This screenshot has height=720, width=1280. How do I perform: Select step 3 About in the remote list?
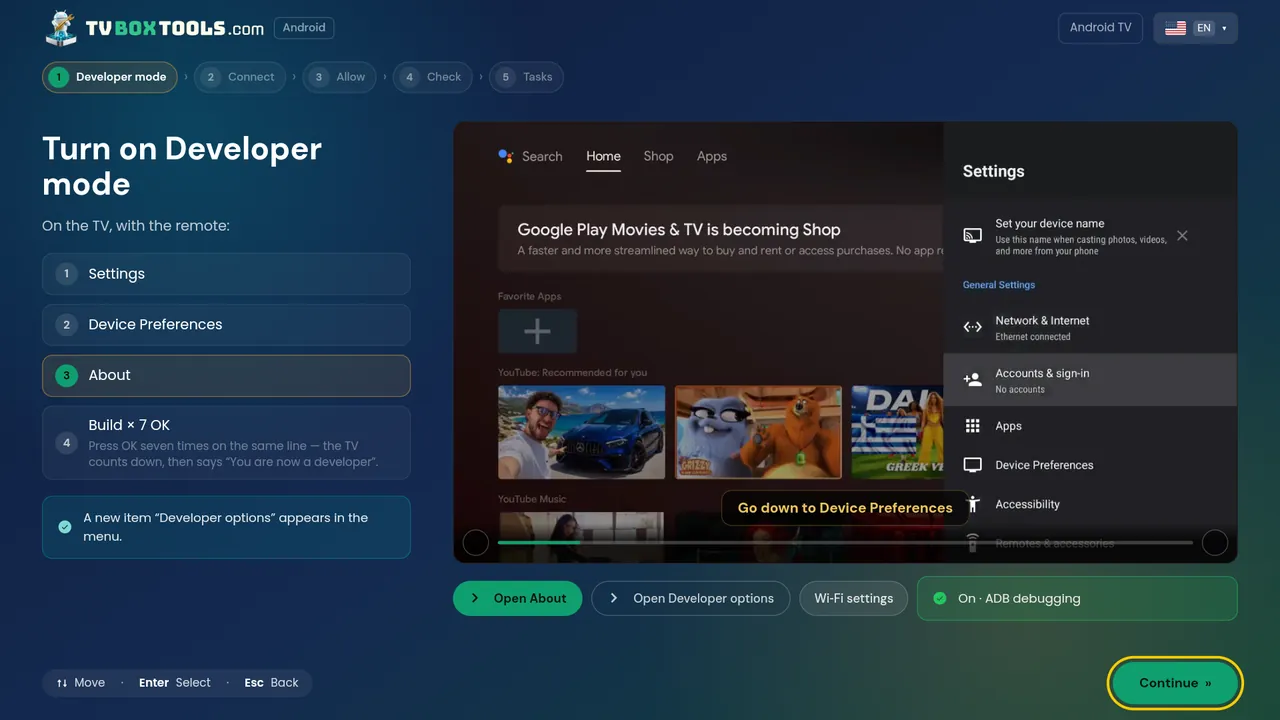pos(226,376)
